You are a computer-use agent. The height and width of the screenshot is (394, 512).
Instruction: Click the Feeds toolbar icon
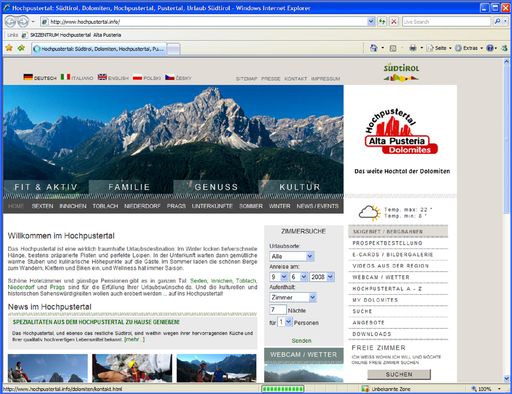(393, 48)
